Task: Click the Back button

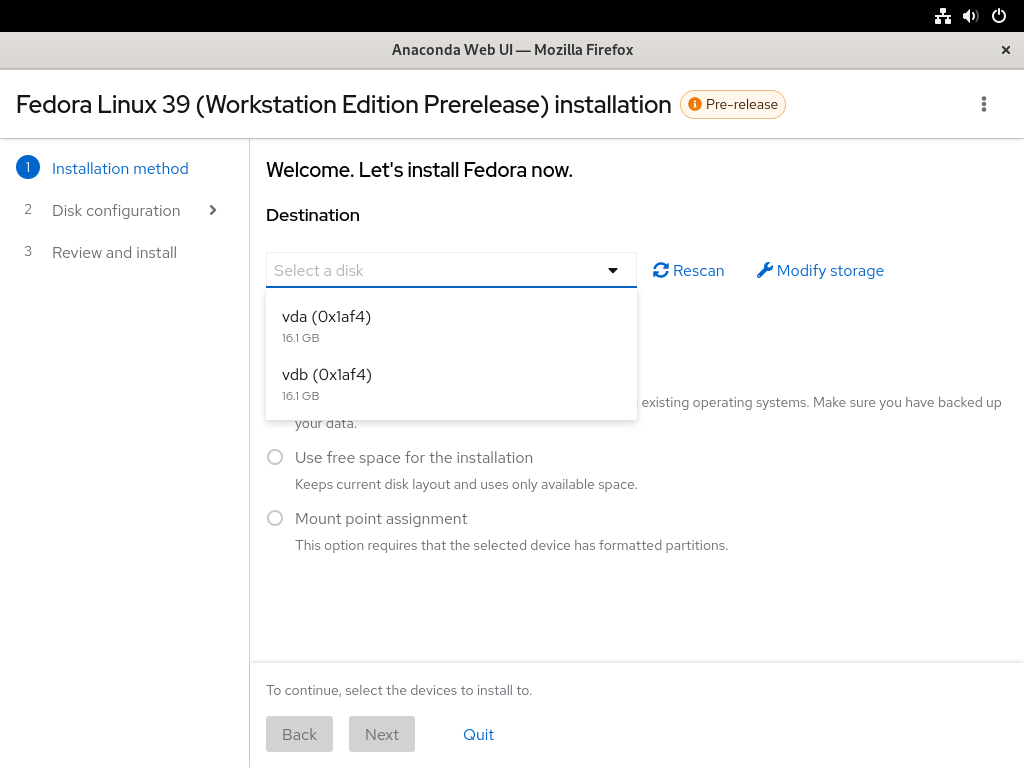Action: pos(300,734)
